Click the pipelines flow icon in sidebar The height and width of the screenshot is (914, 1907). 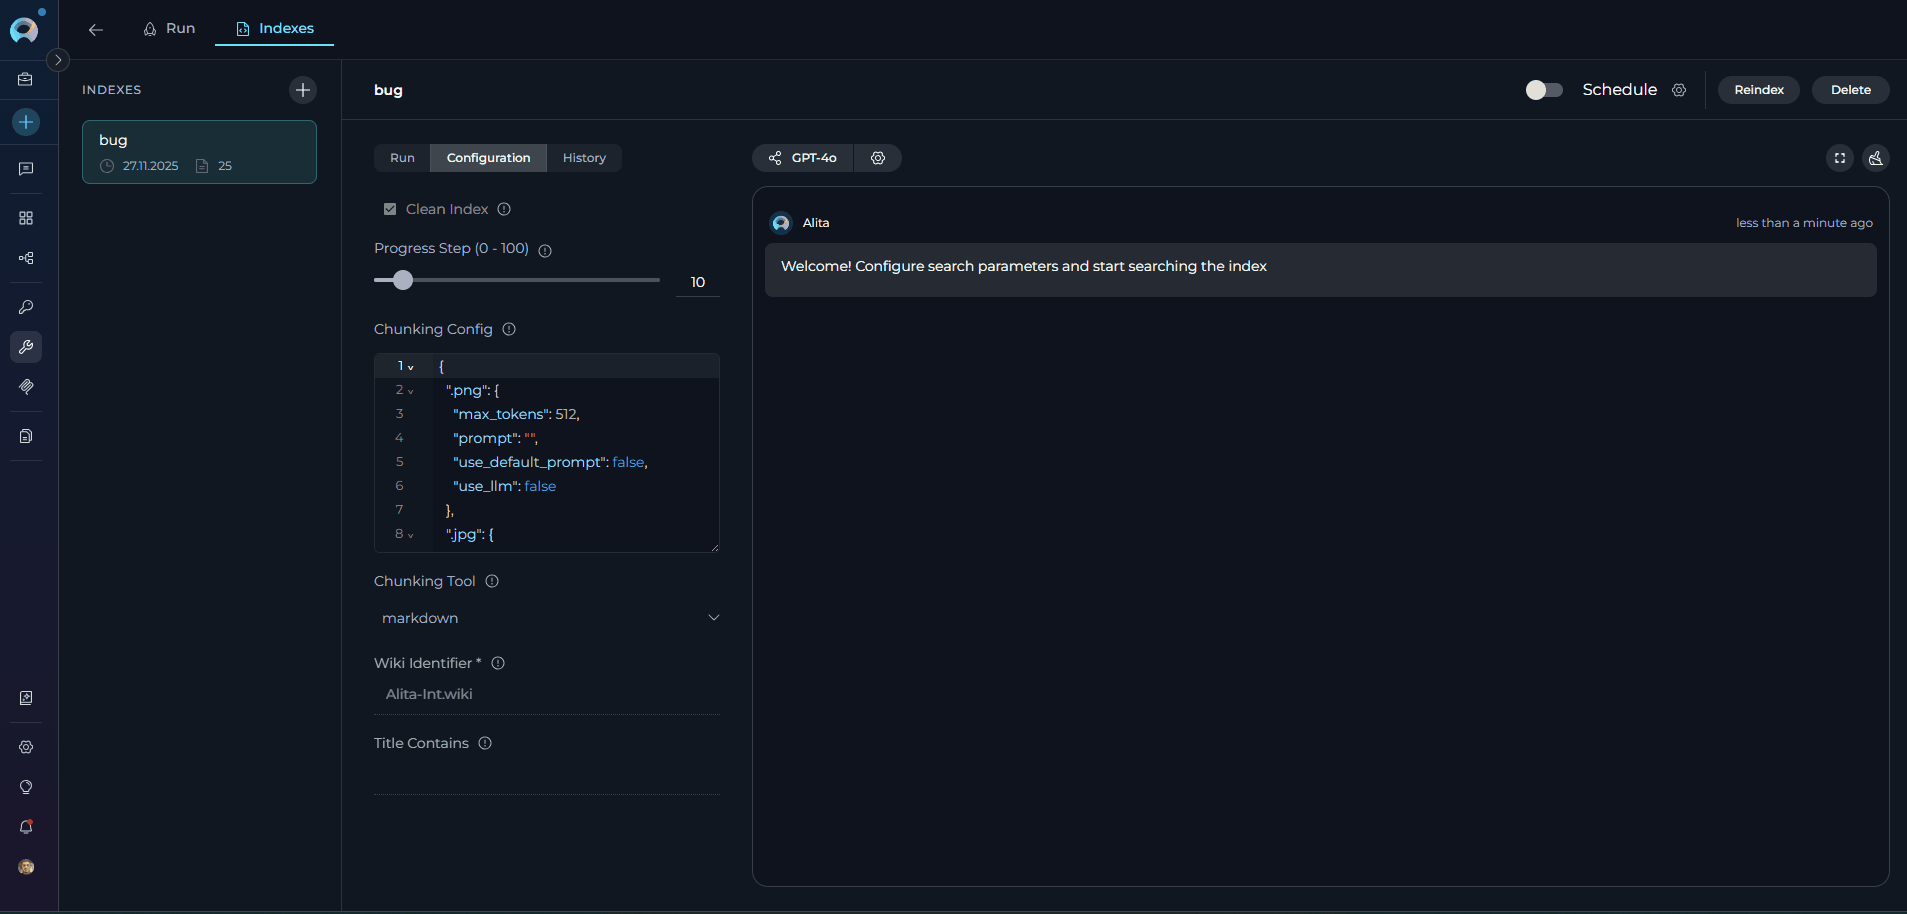click(x=26, y=258)
